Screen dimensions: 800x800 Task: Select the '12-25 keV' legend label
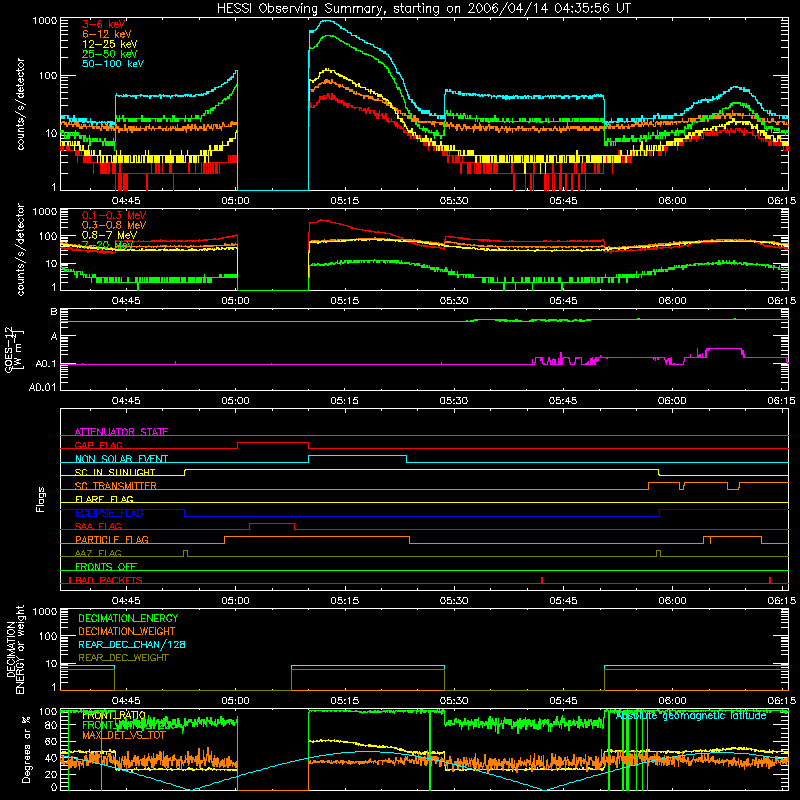[x=110, y=44]
